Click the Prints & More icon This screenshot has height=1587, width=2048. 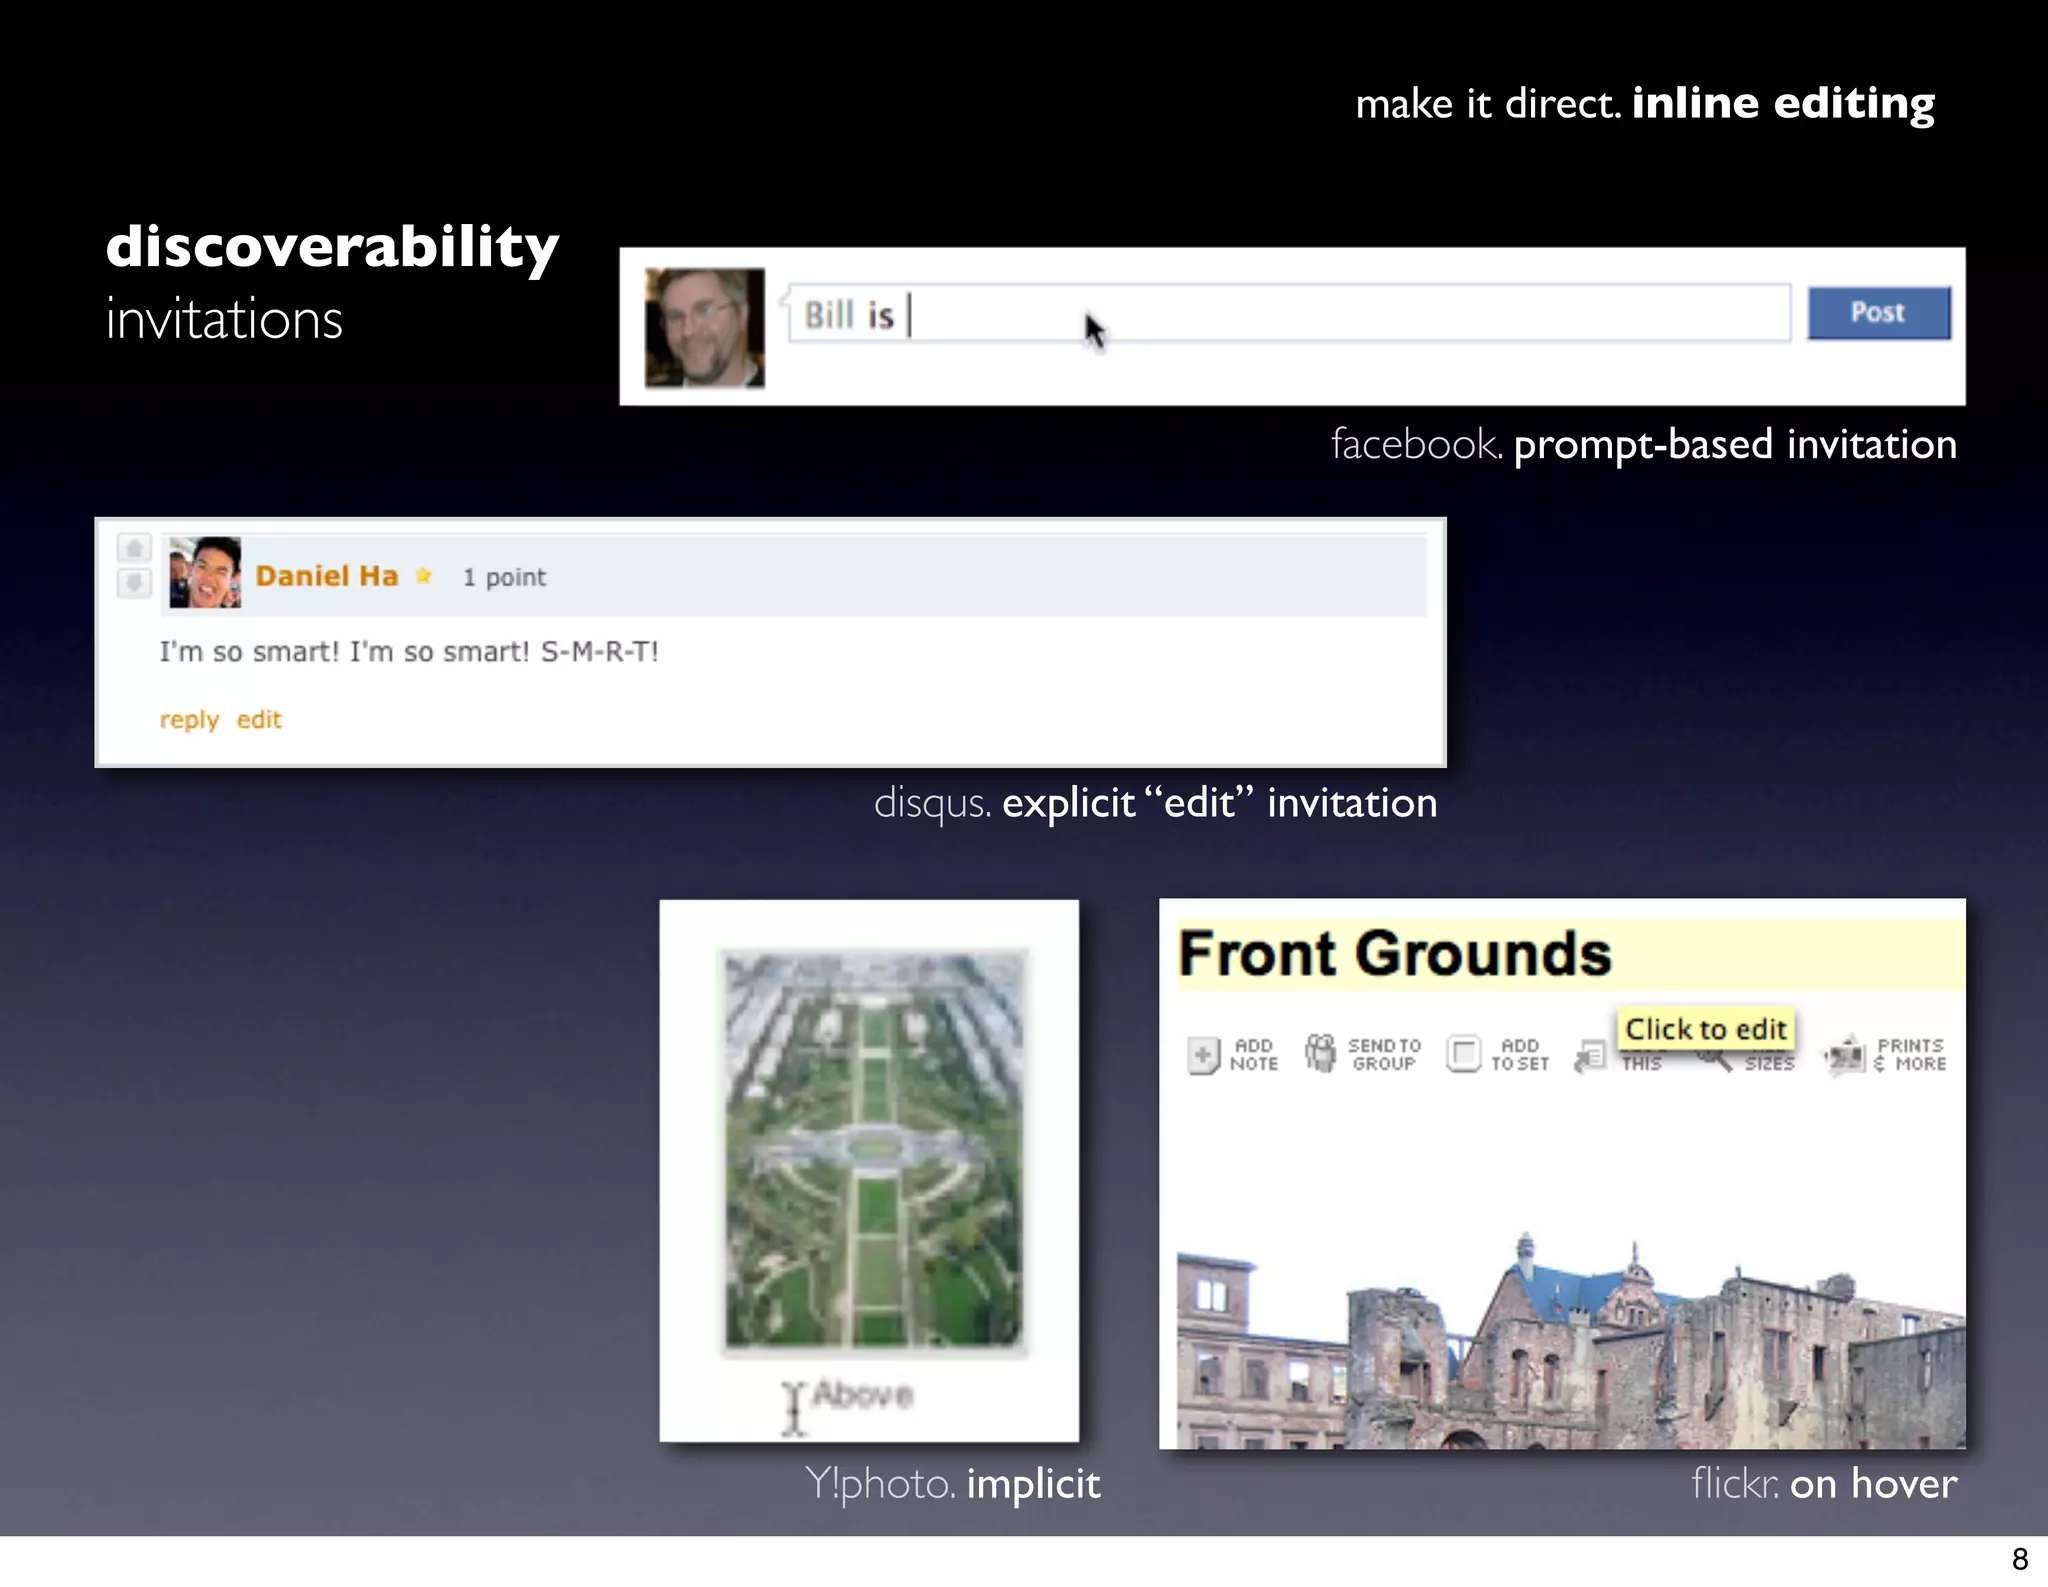(x=1845, y=1055)
